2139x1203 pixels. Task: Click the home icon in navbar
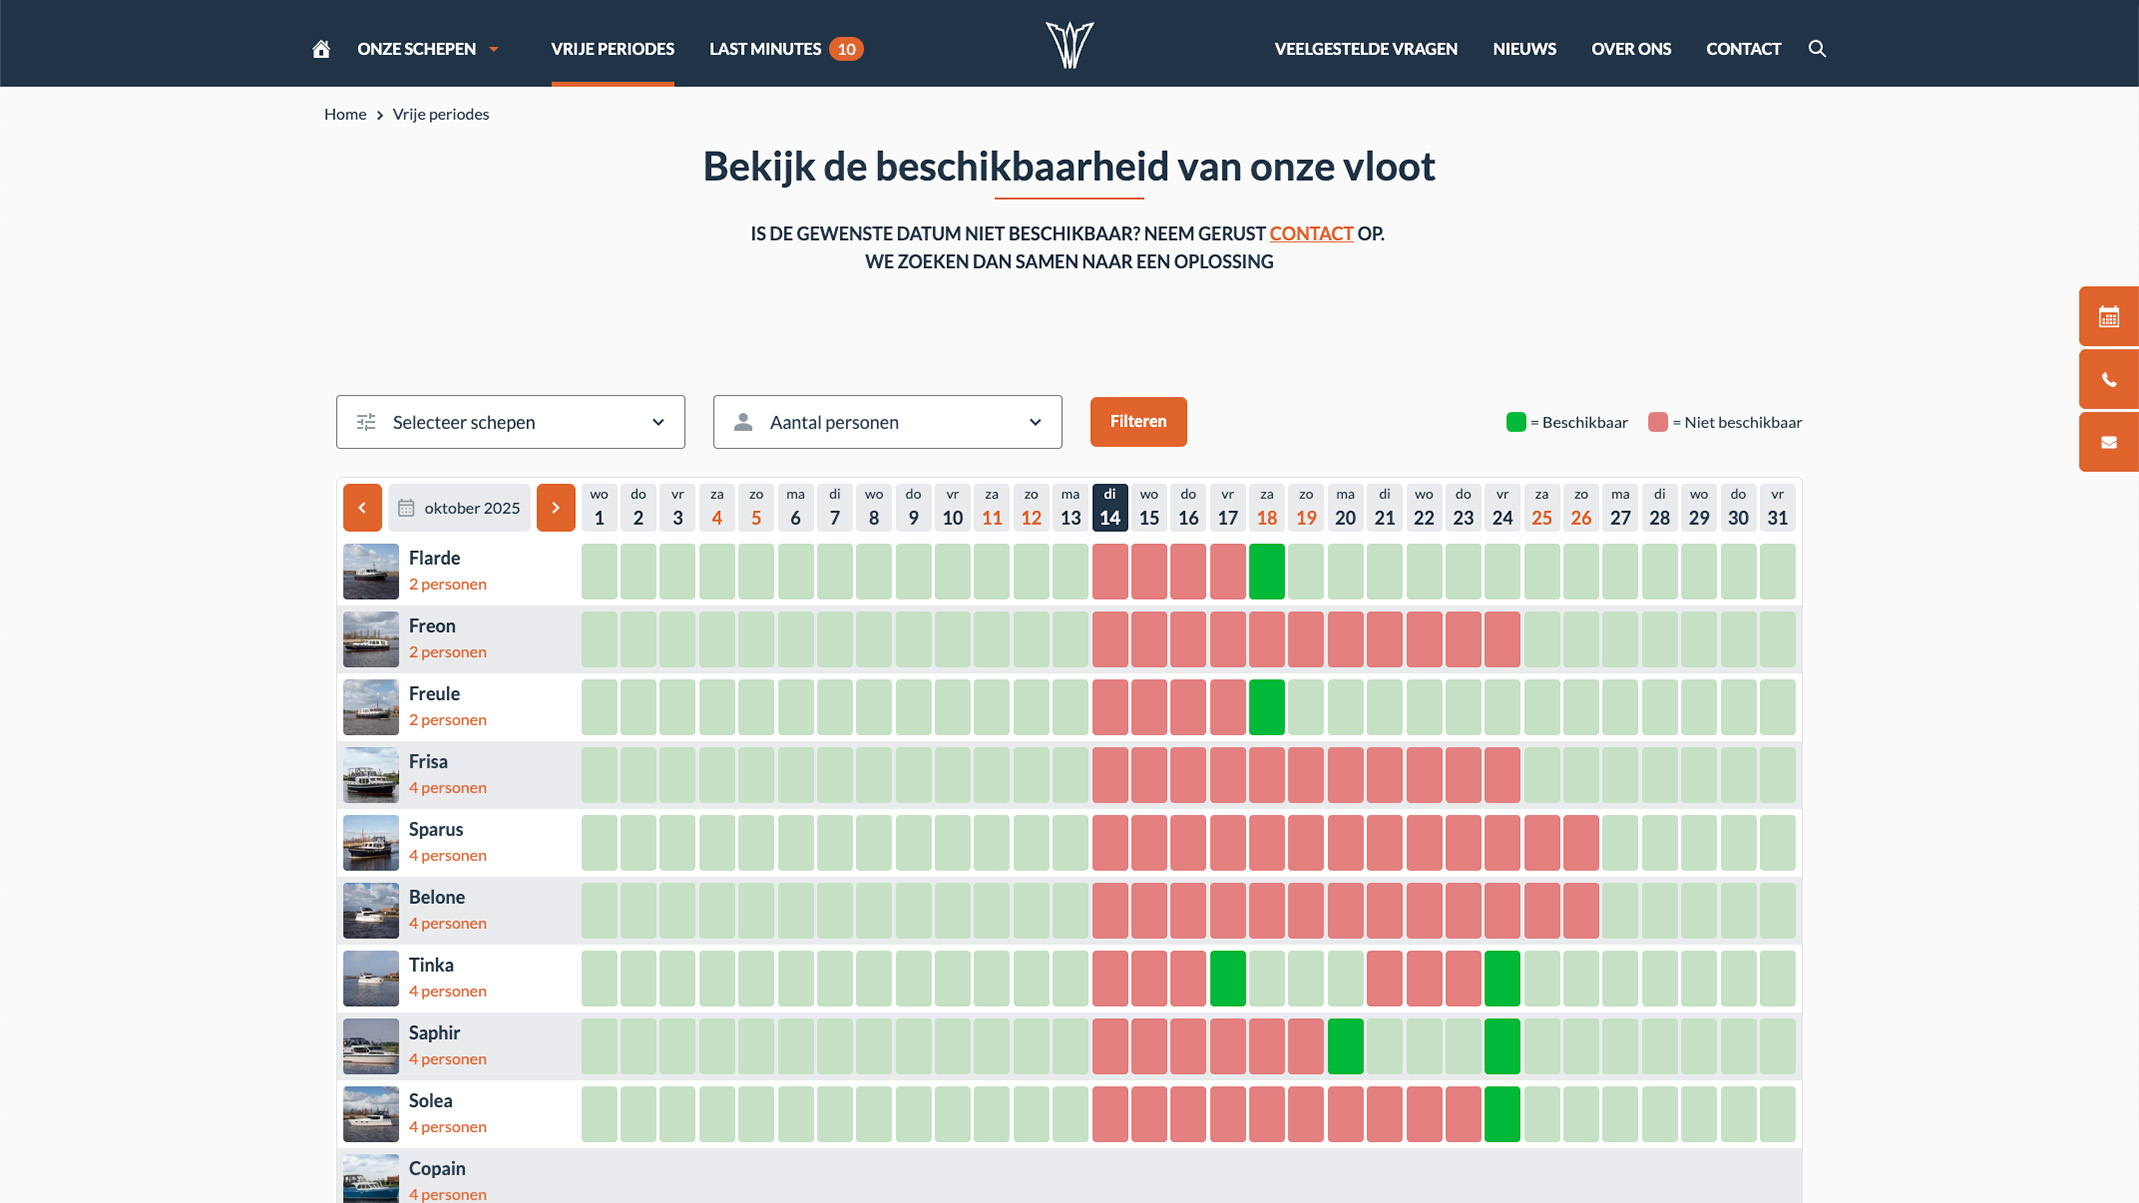coord(321,49)
